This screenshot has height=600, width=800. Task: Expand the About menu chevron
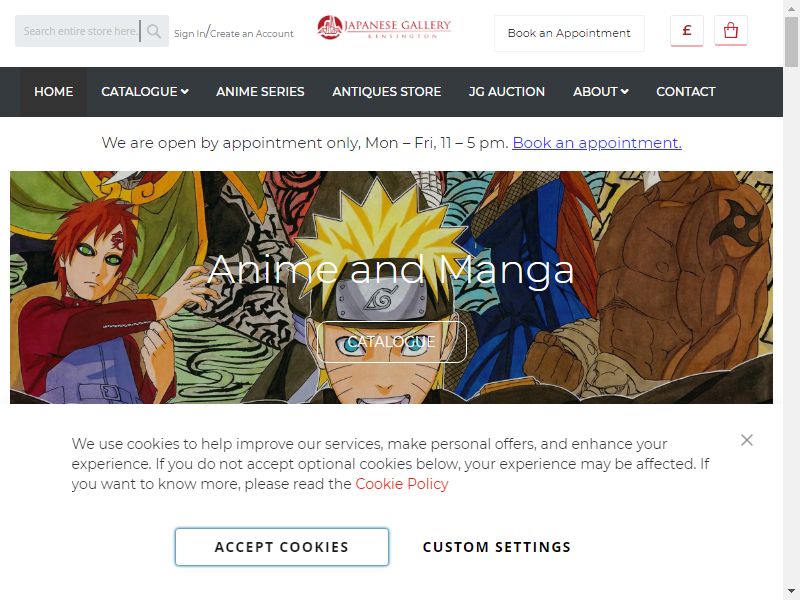pyautogui.click(x=624, y=92)
